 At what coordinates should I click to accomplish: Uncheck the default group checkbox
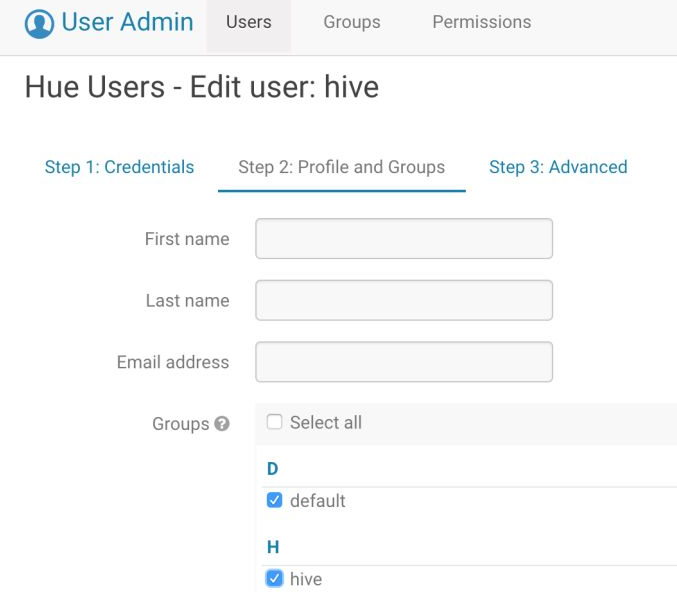tap(275, 500)
